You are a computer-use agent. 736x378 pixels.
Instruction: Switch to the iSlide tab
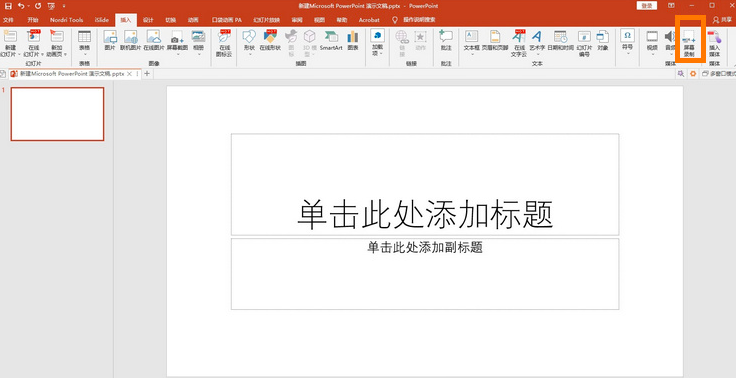coord(102,20)
